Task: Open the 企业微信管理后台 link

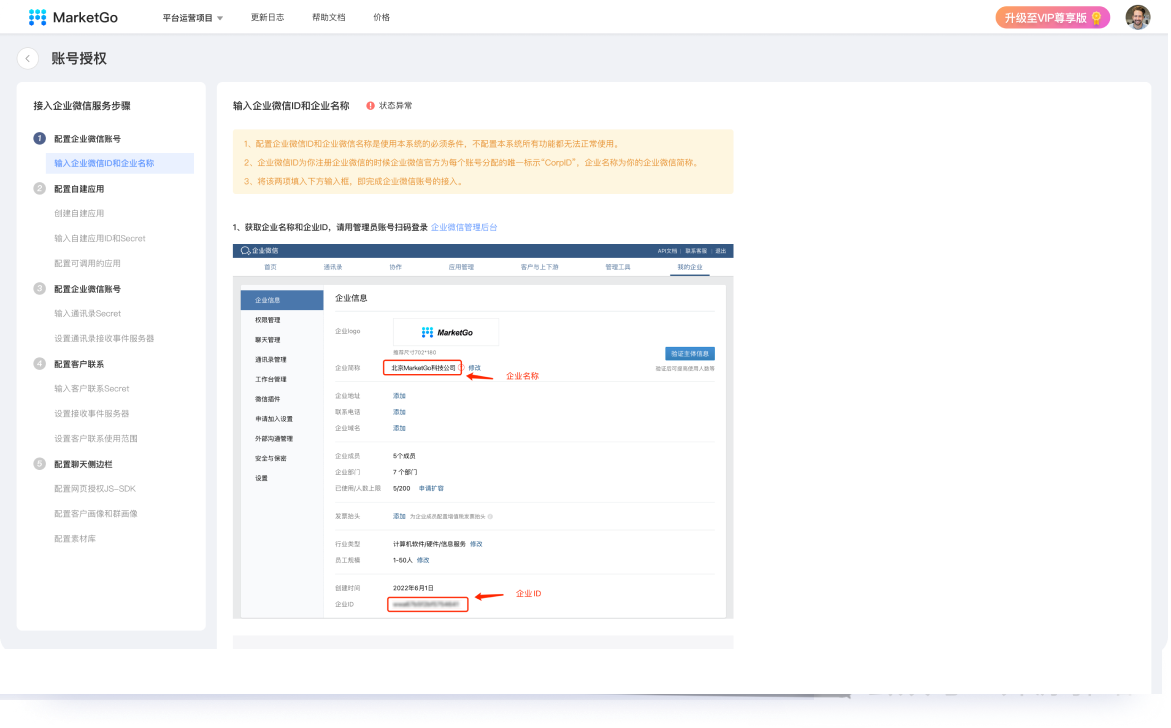Action: (464, 228)
